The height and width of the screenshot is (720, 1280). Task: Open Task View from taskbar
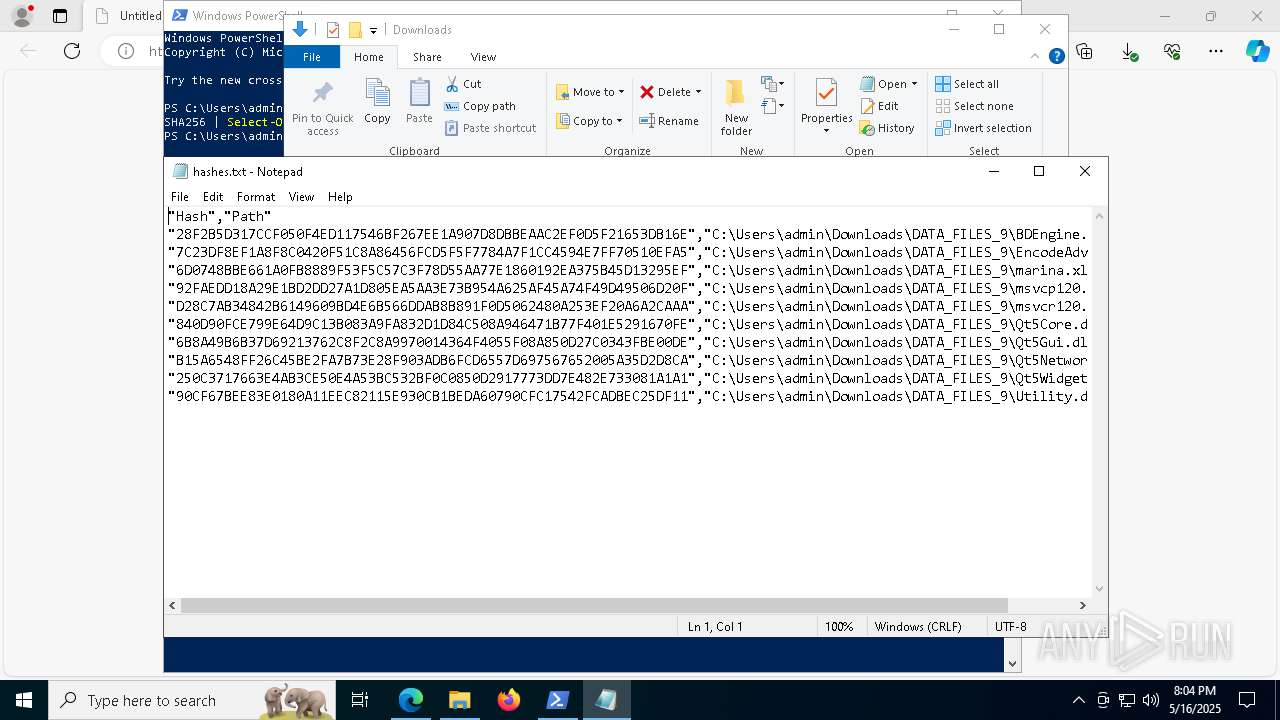click(360, 700)
